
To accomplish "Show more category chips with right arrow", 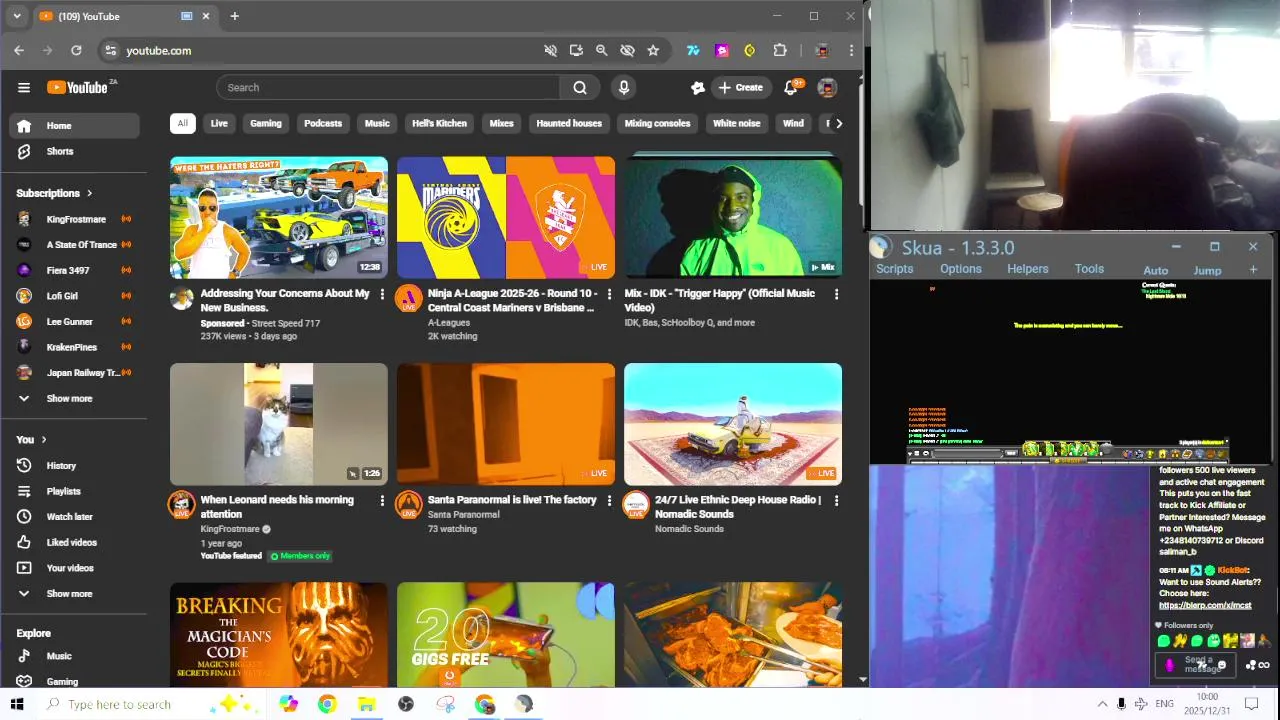I will [838, 123].
